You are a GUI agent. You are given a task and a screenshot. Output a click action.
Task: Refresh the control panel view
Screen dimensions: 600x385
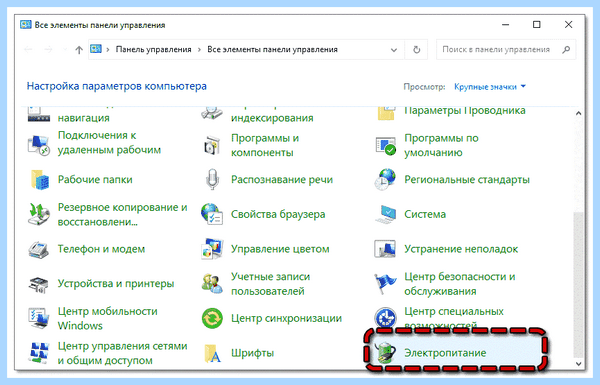pyautogui.click(x=416, y=49)
